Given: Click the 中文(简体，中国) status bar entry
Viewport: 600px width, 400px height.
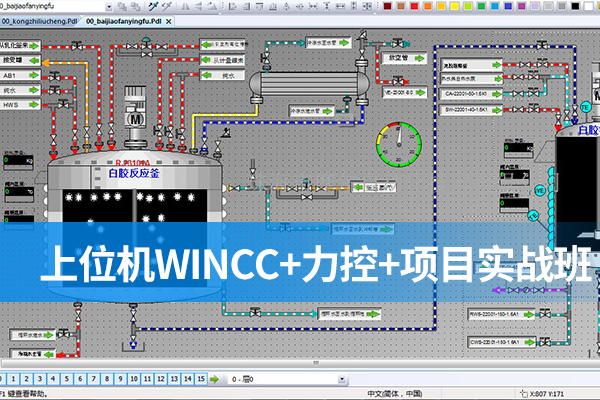Looking at the screenshot, I should [394, 393].
